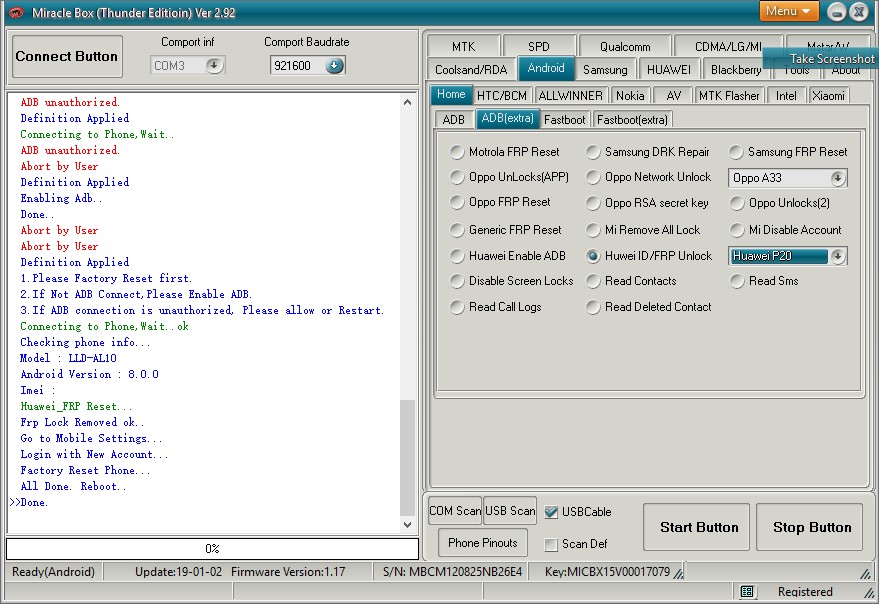Screen dimensions: 879x604
Task: Select Oppo RSA secret key option
Action: coord(647,203)
